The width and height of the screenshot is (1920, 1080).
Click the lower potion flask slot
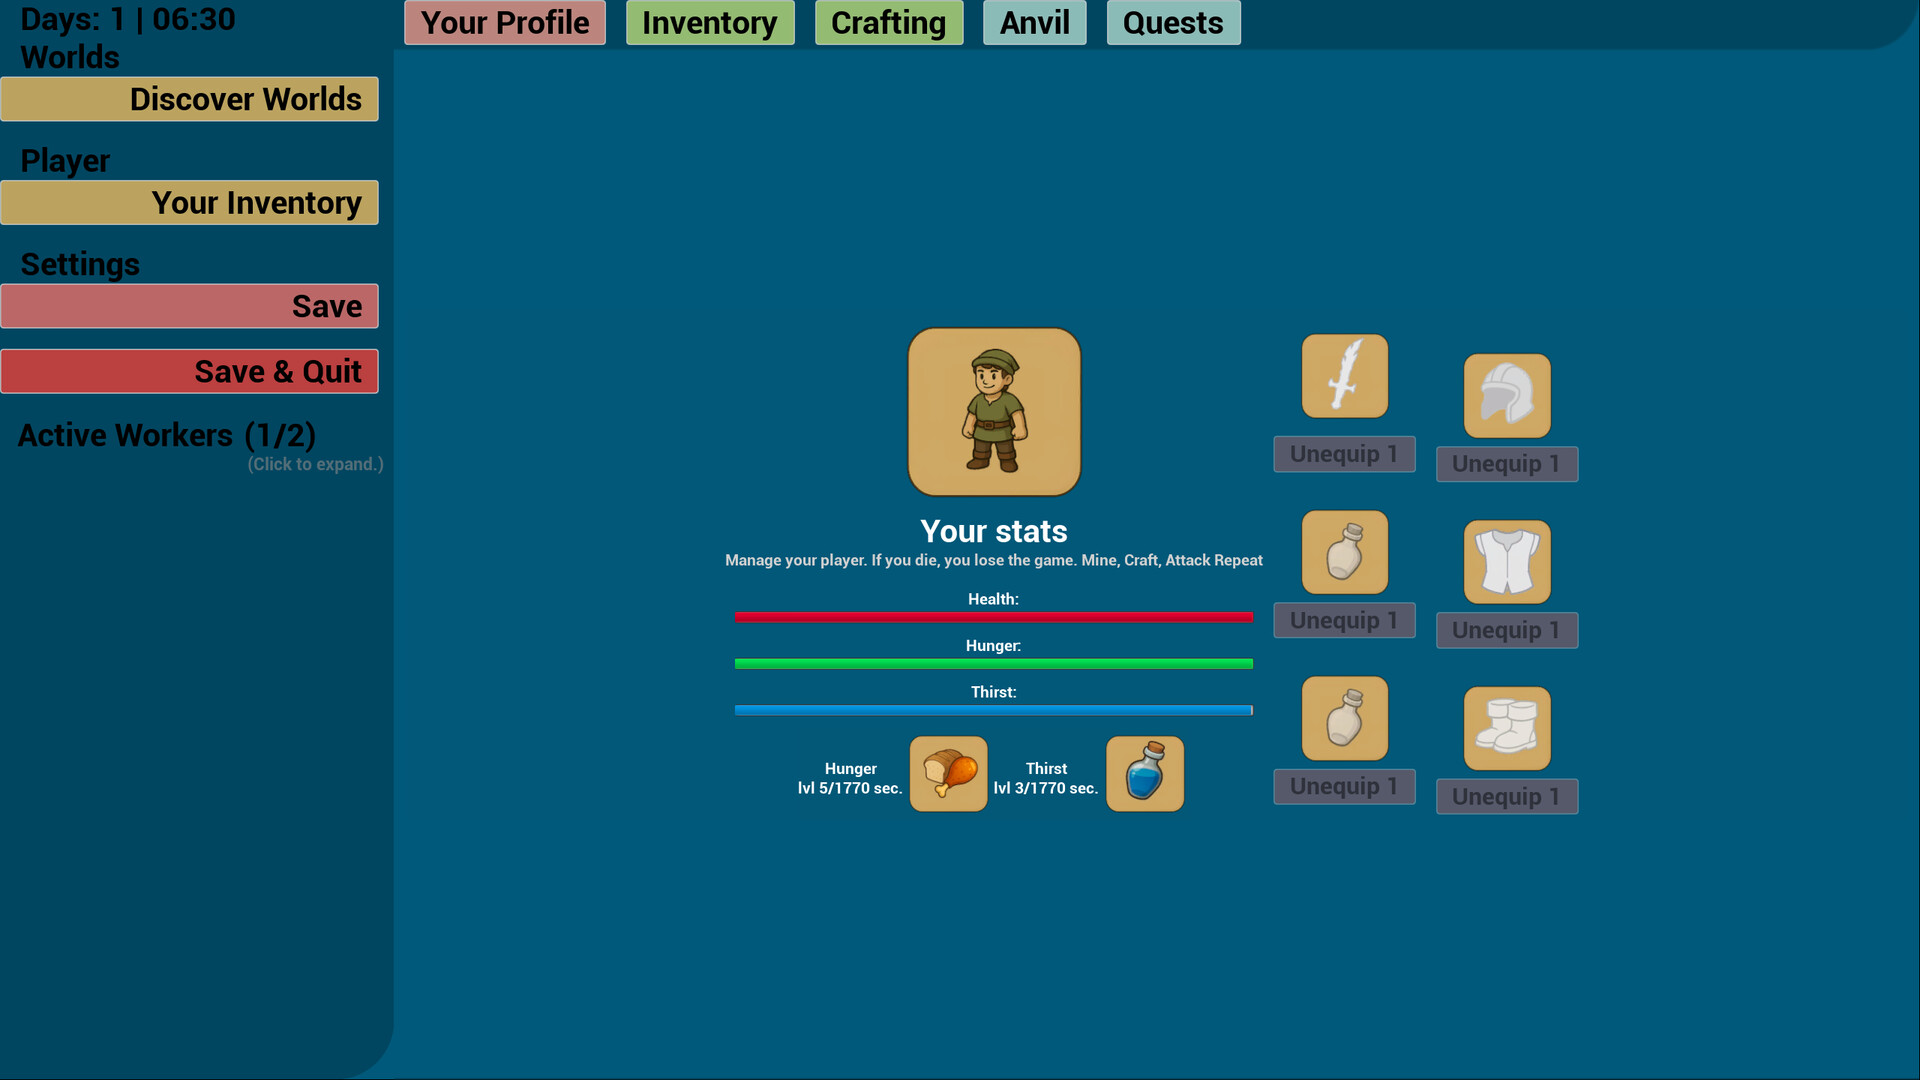point(1344,718)
